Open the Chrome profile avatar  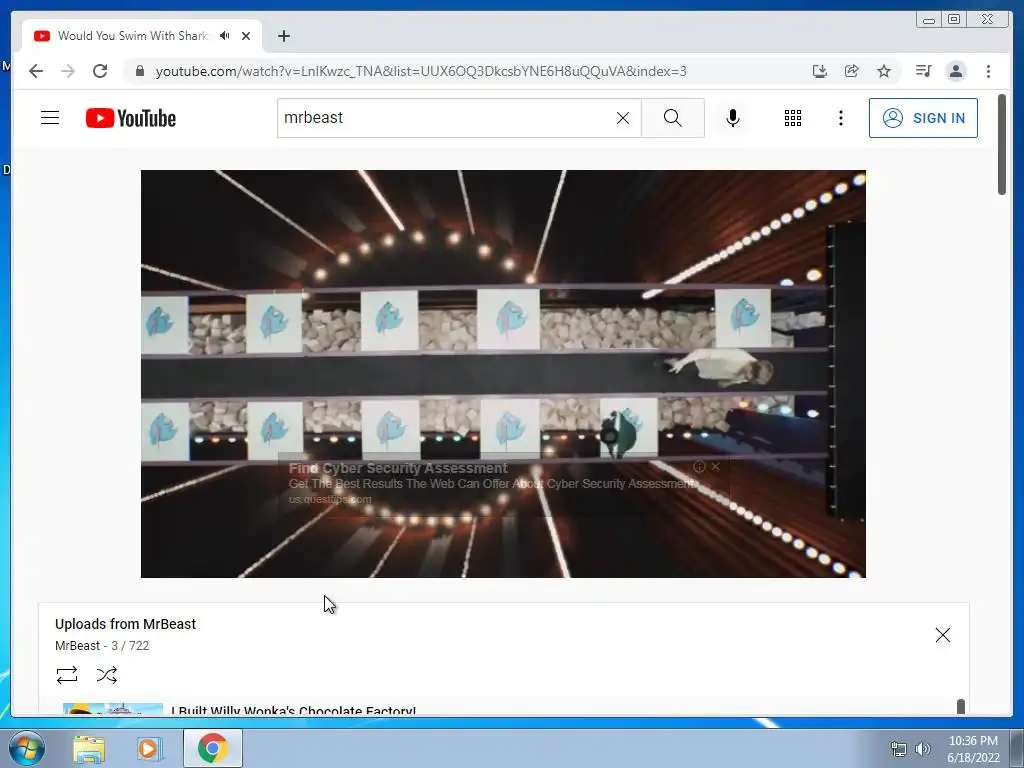click(956, 71)
